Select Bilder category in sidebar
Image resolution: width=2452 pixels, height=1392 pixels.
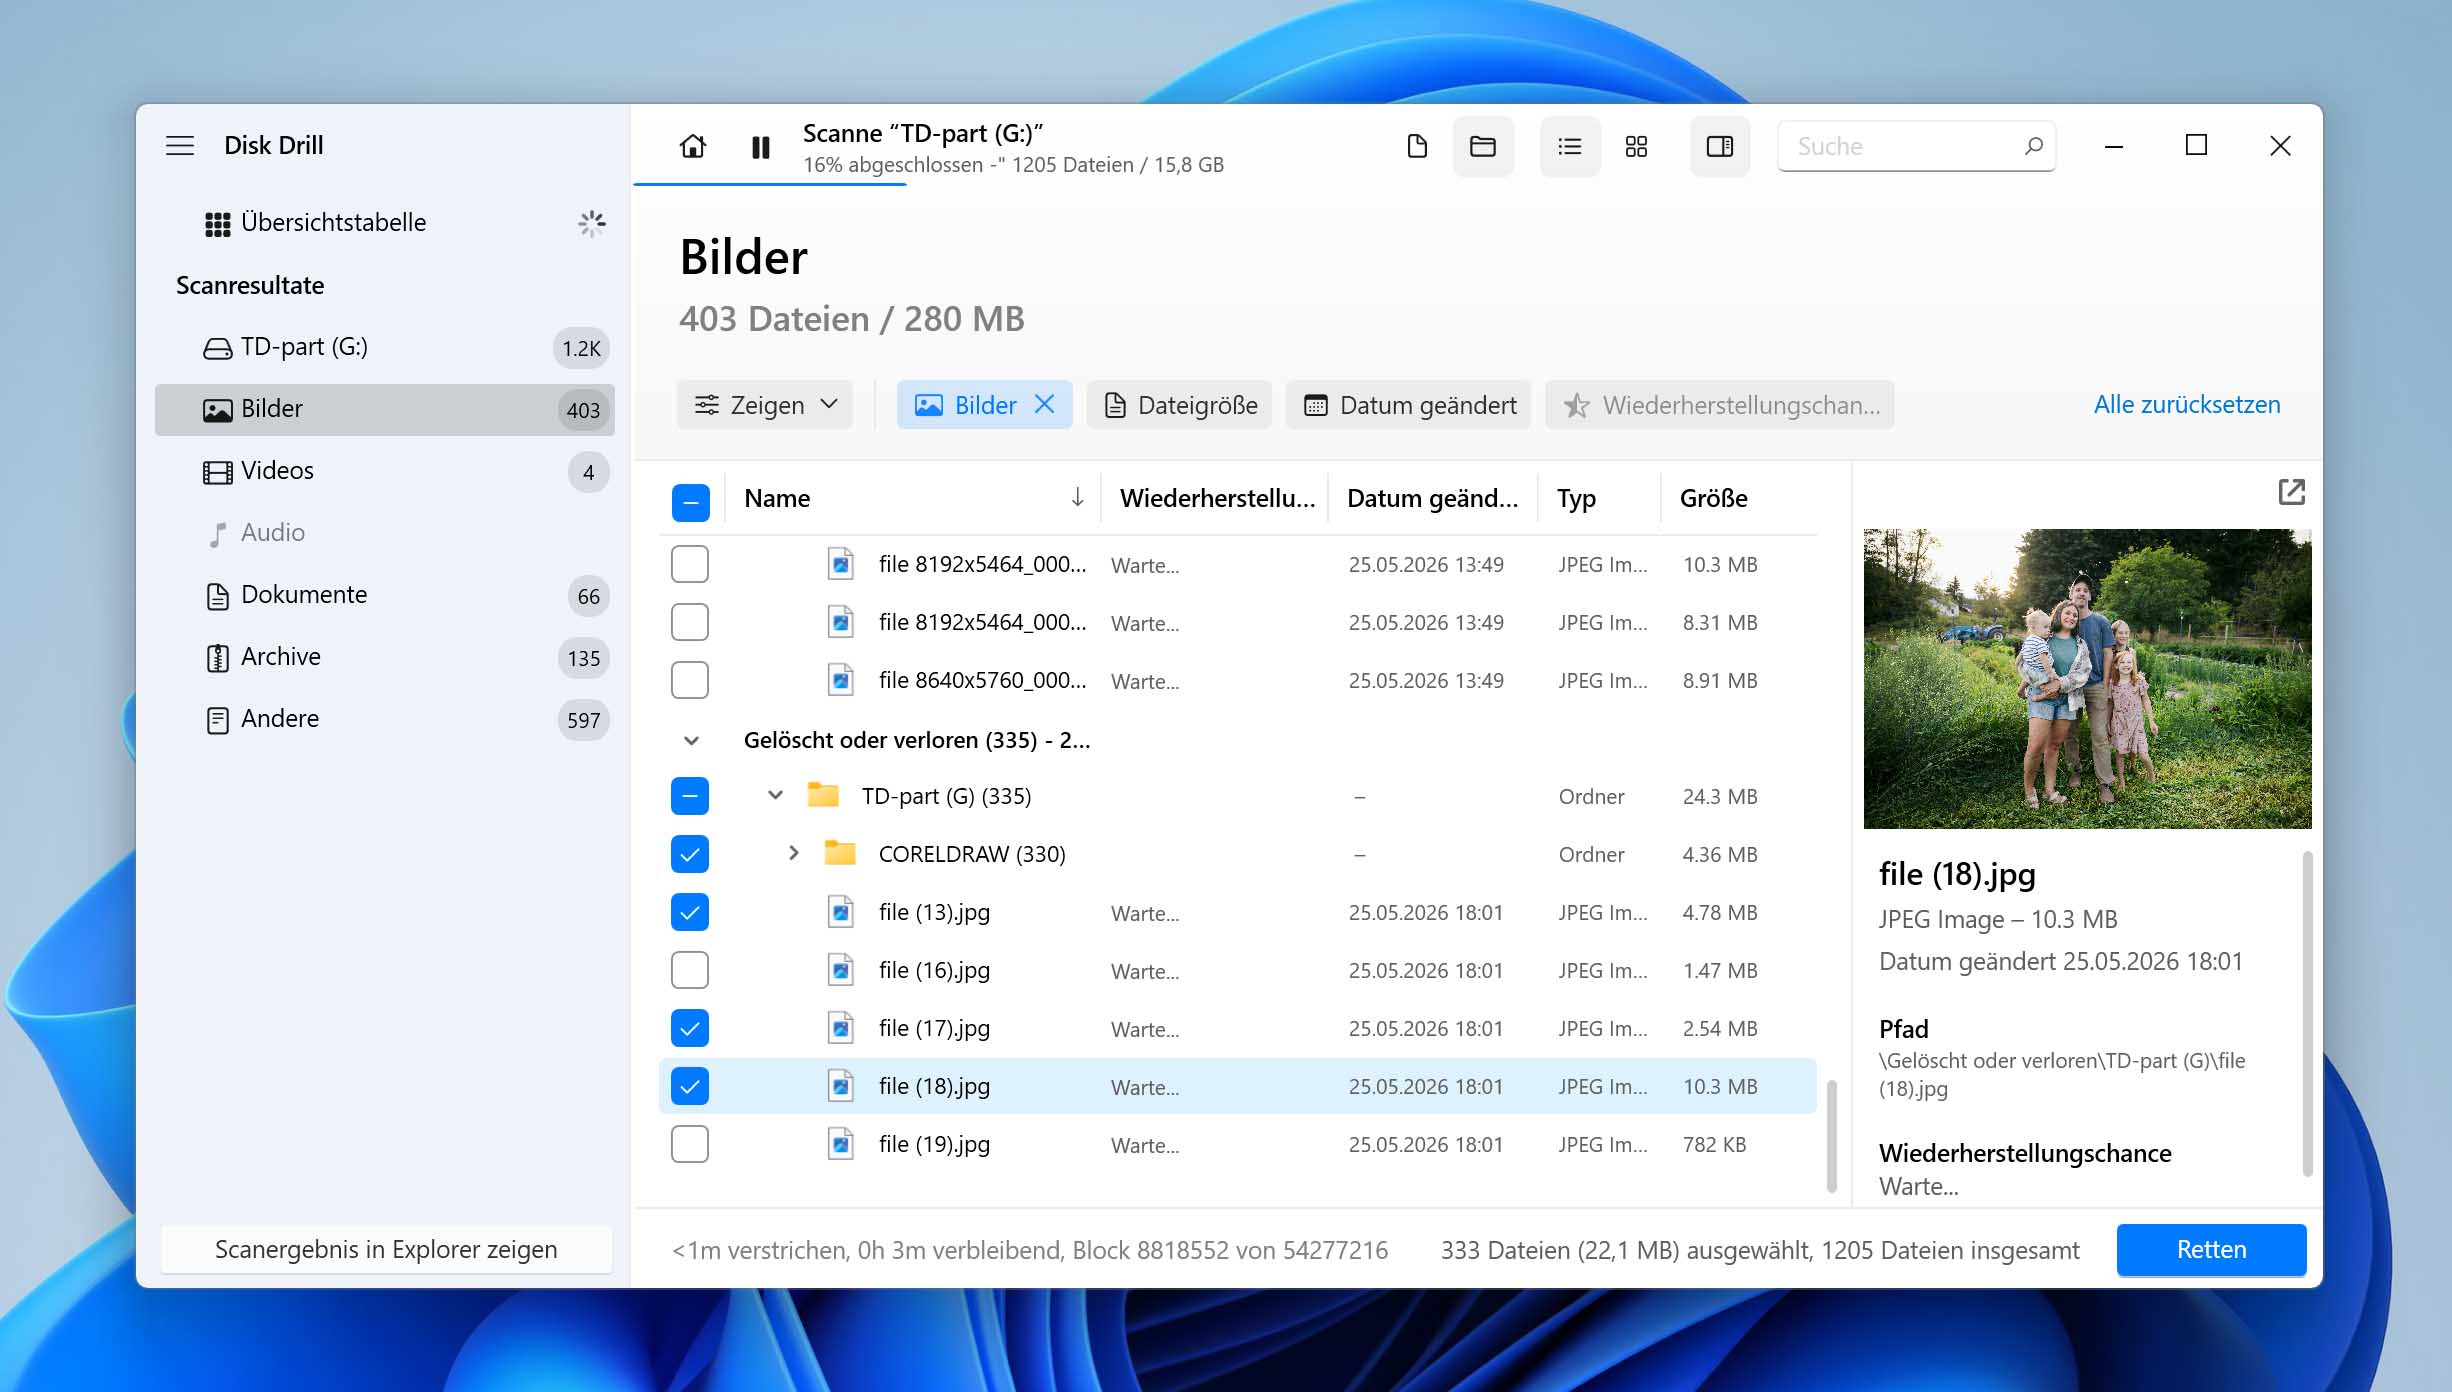385,409
